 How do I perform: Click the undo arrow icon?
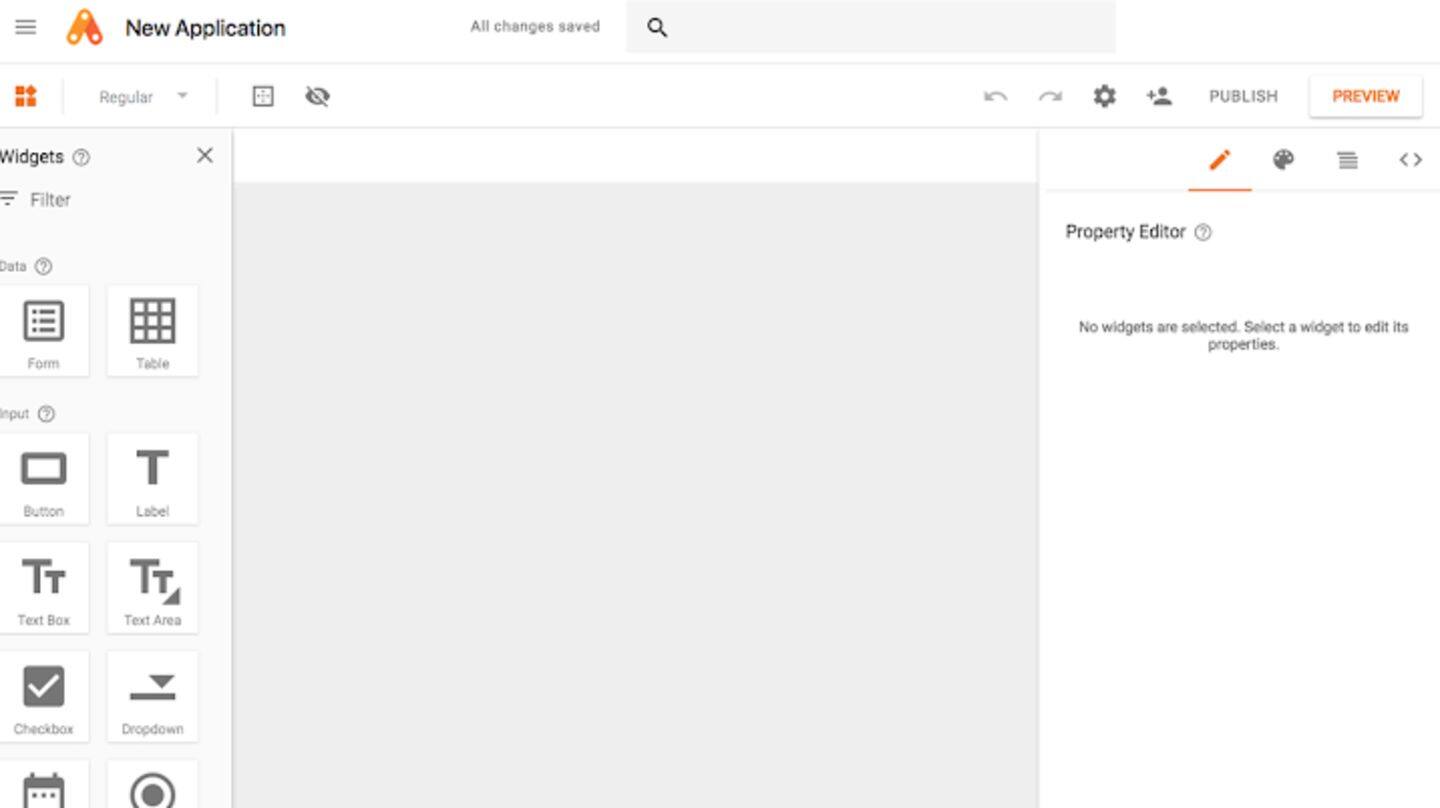click(x=995, y=96)
